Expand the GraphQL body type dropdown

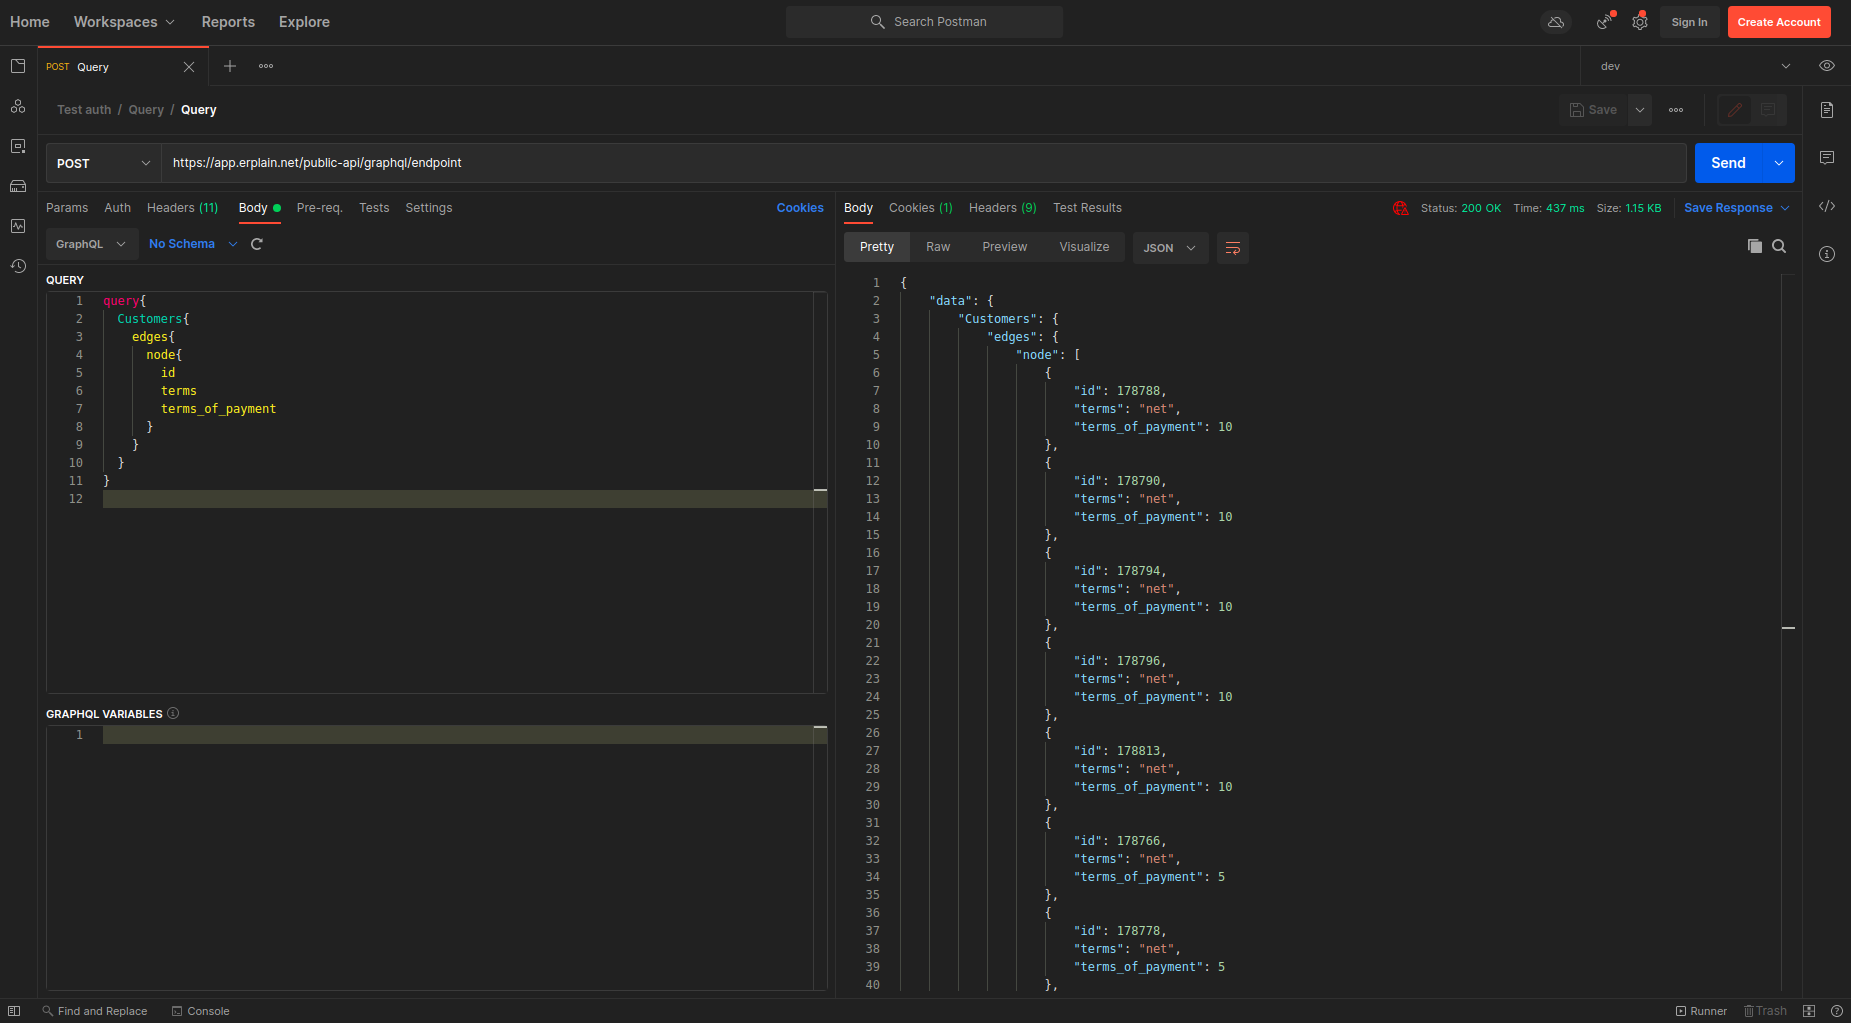pos(91,244)
